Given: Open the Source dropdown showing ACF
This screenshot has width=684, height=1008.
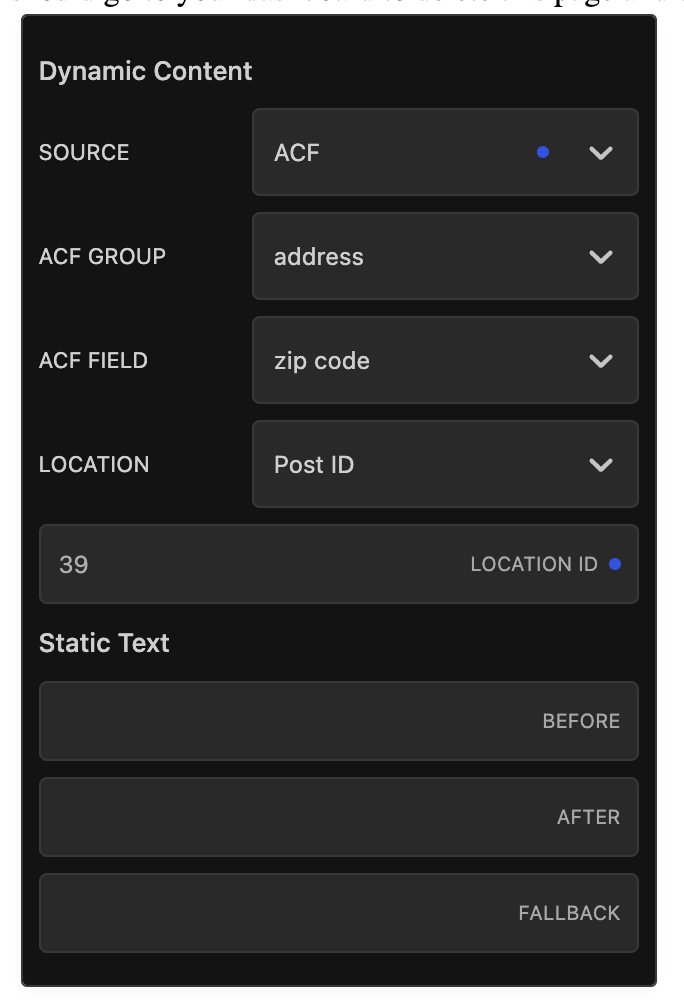Looking at the screenshot, I should tap(400, 153).
